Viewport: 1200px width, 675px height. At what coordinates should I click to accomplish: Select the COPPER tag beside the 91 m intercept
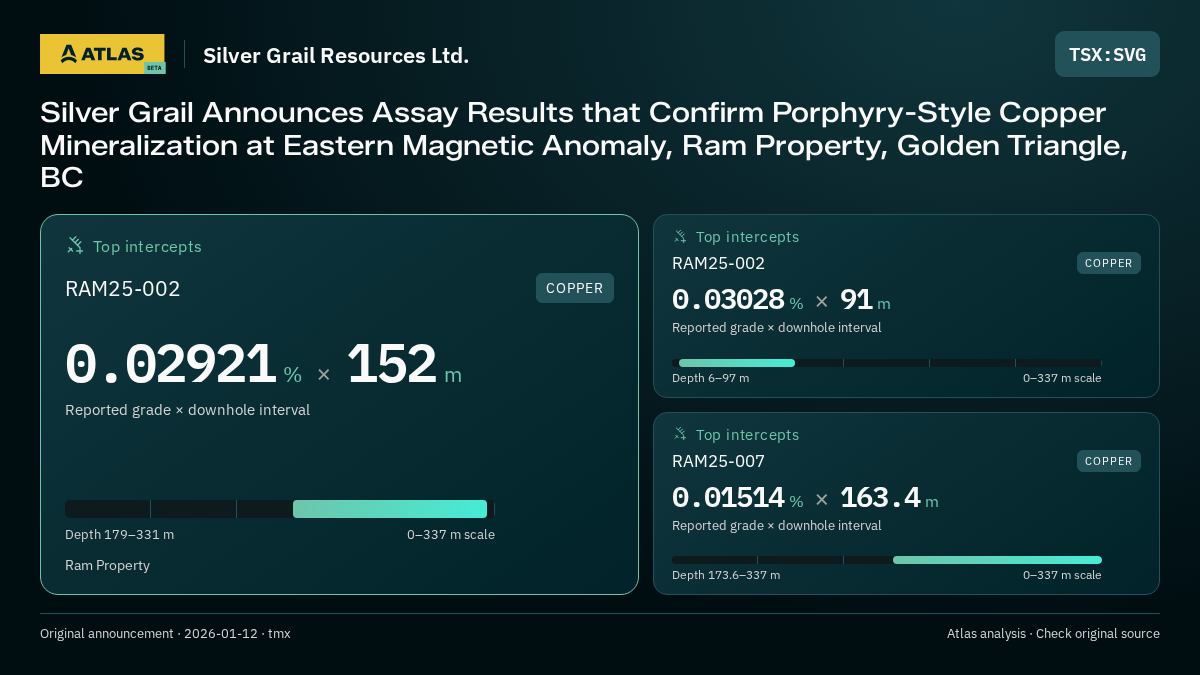[1109, 263]
